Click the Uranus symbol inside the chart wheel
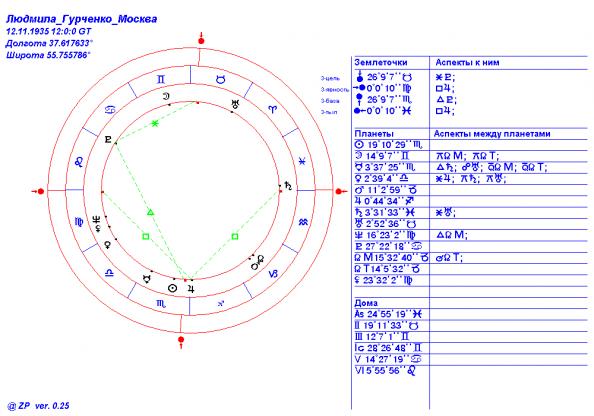Image resolution: width=594 pixels, height=416 pixels. point(236,104)
